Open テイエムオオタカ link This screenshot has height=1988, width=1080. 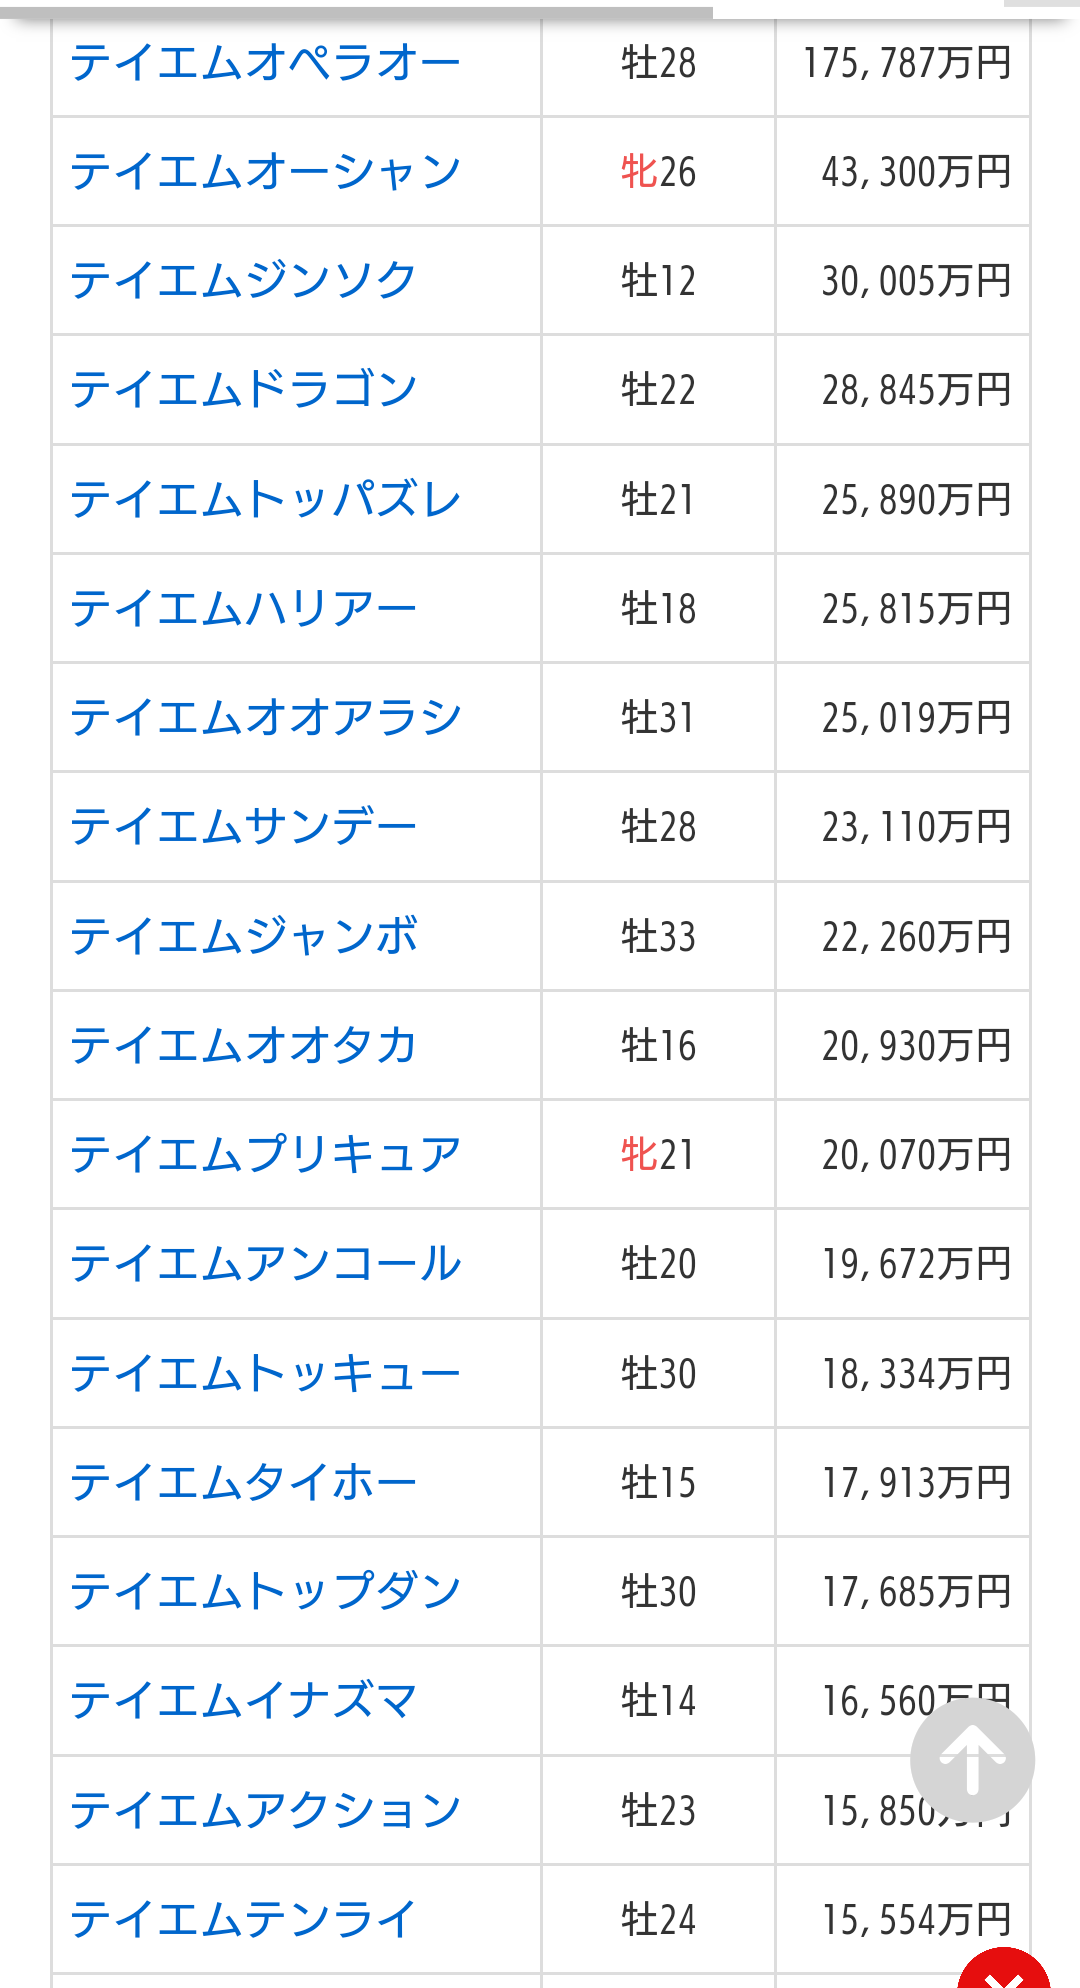(x=243, y=1046)
